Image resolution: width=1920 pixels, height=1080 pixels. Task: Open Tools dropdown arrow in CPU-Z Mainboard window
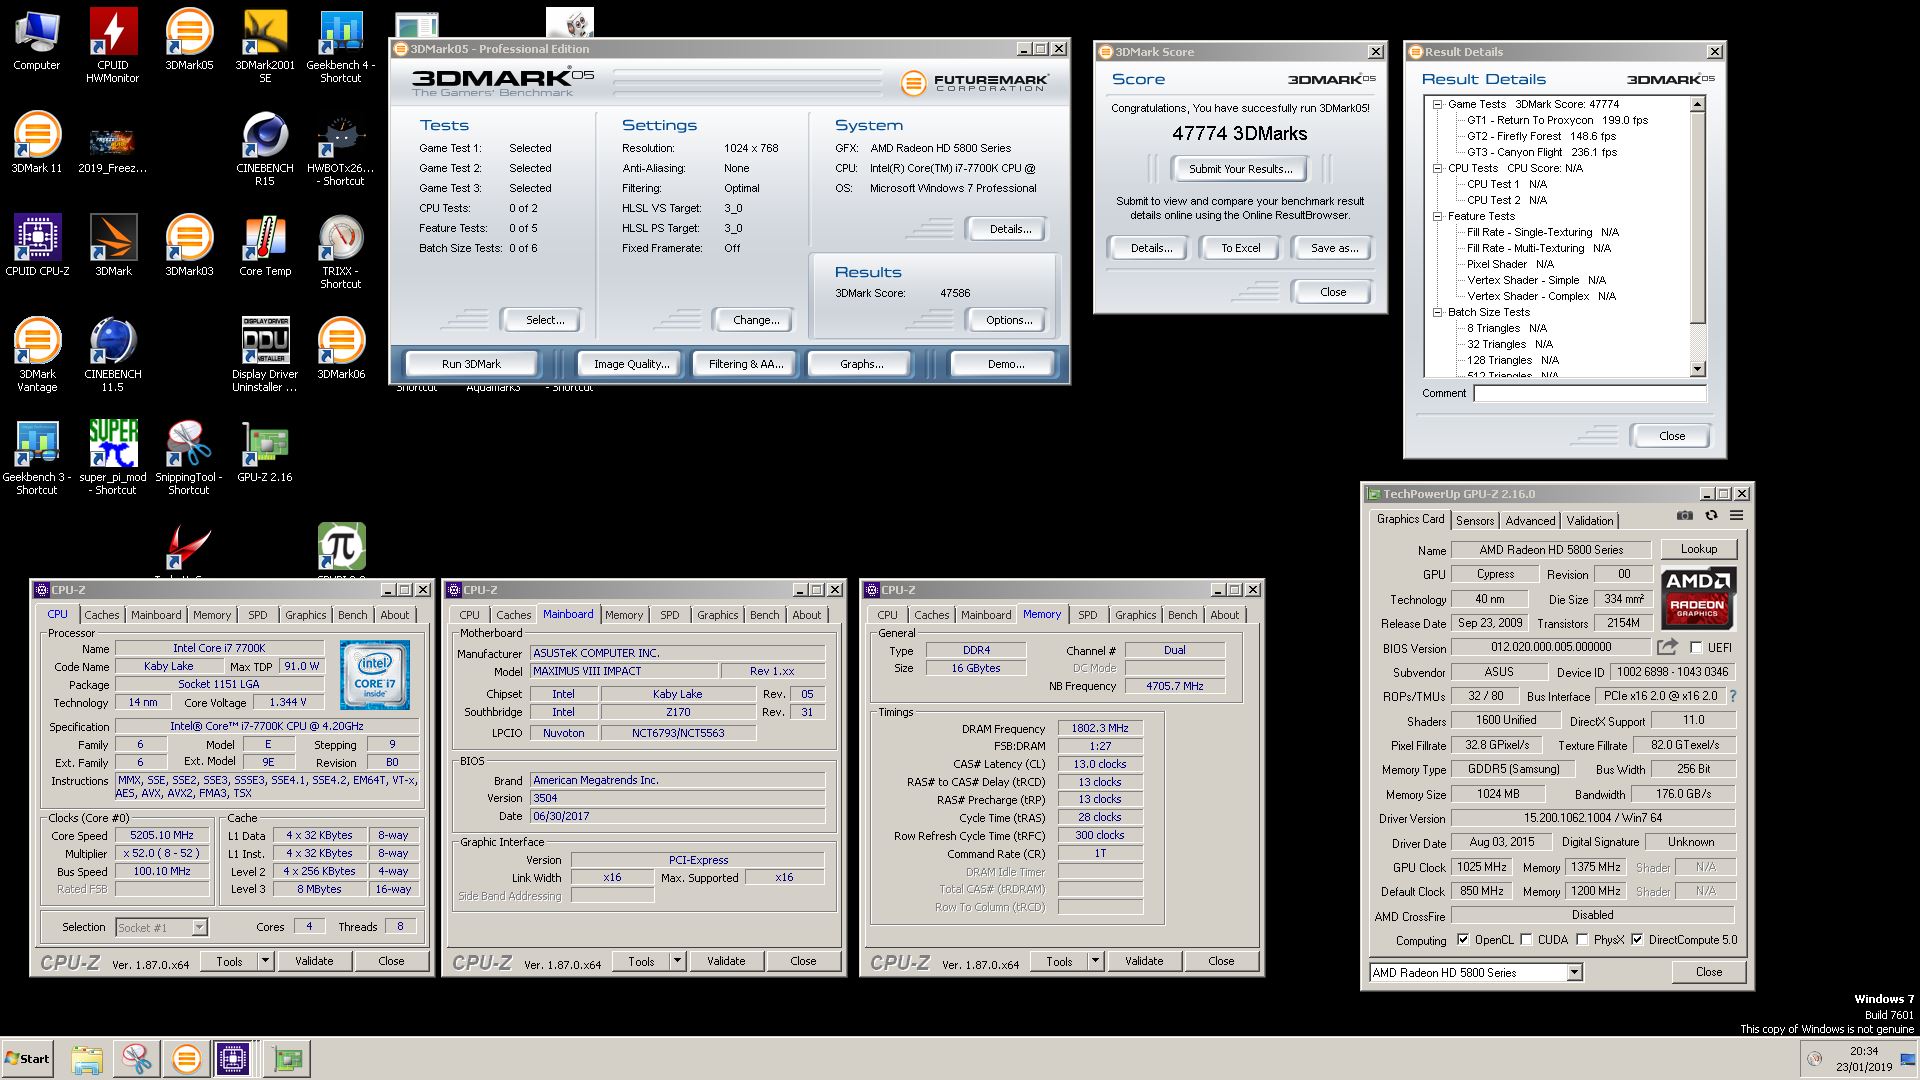(677, 961)
